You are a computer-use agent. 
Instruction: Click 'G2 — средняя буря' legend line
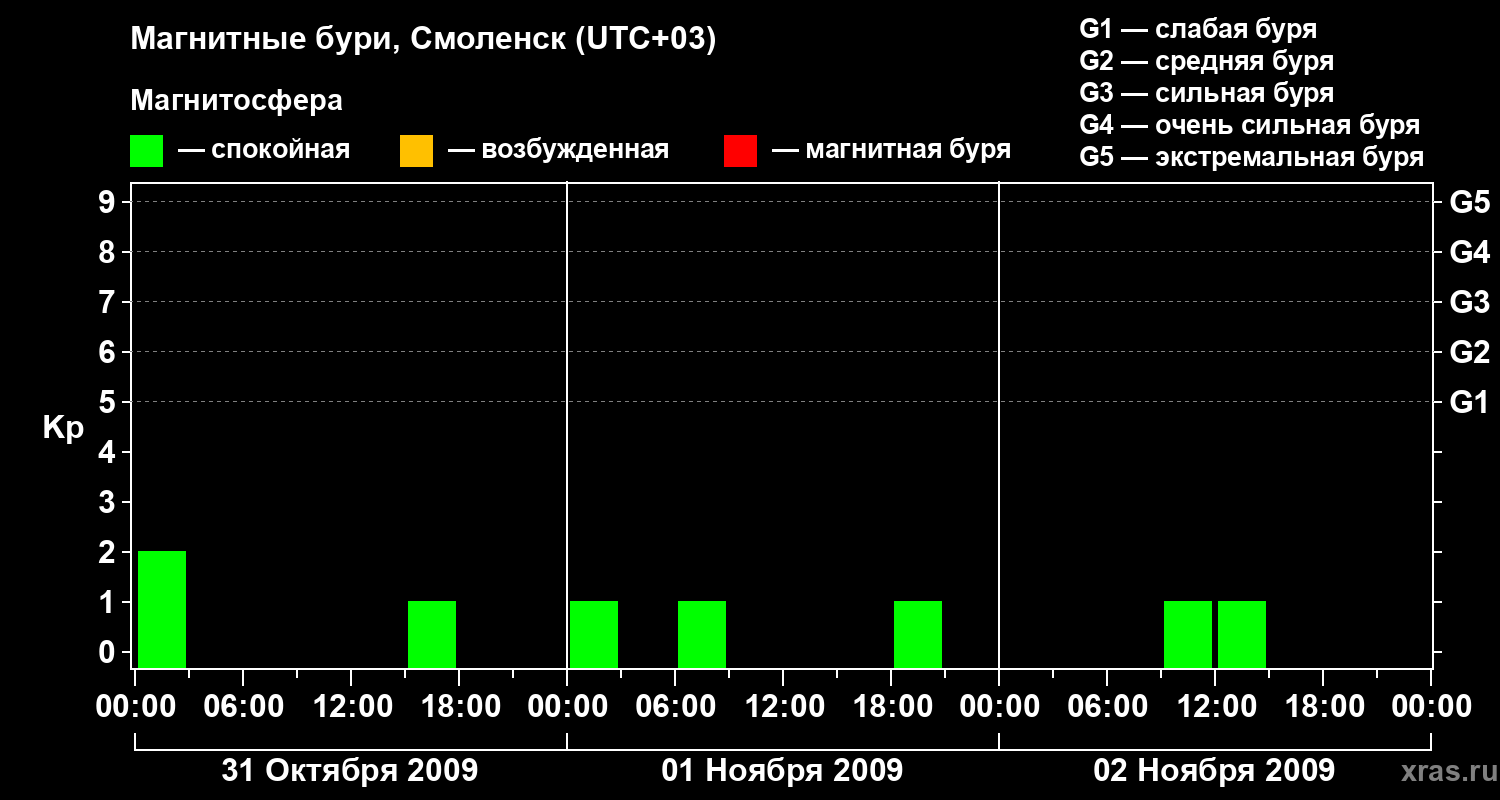pyautogui.click(x=1206, y=61)
